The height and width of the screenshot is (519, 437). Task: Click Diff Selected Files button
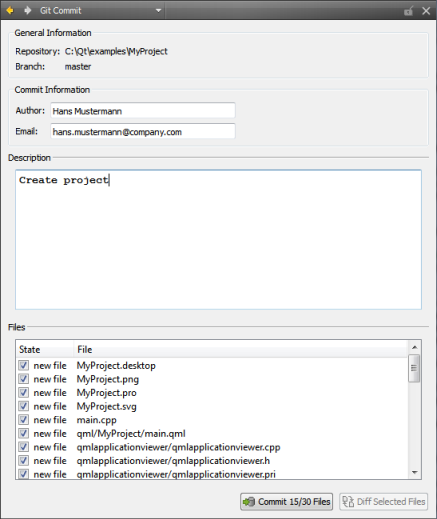click(384, 502)
